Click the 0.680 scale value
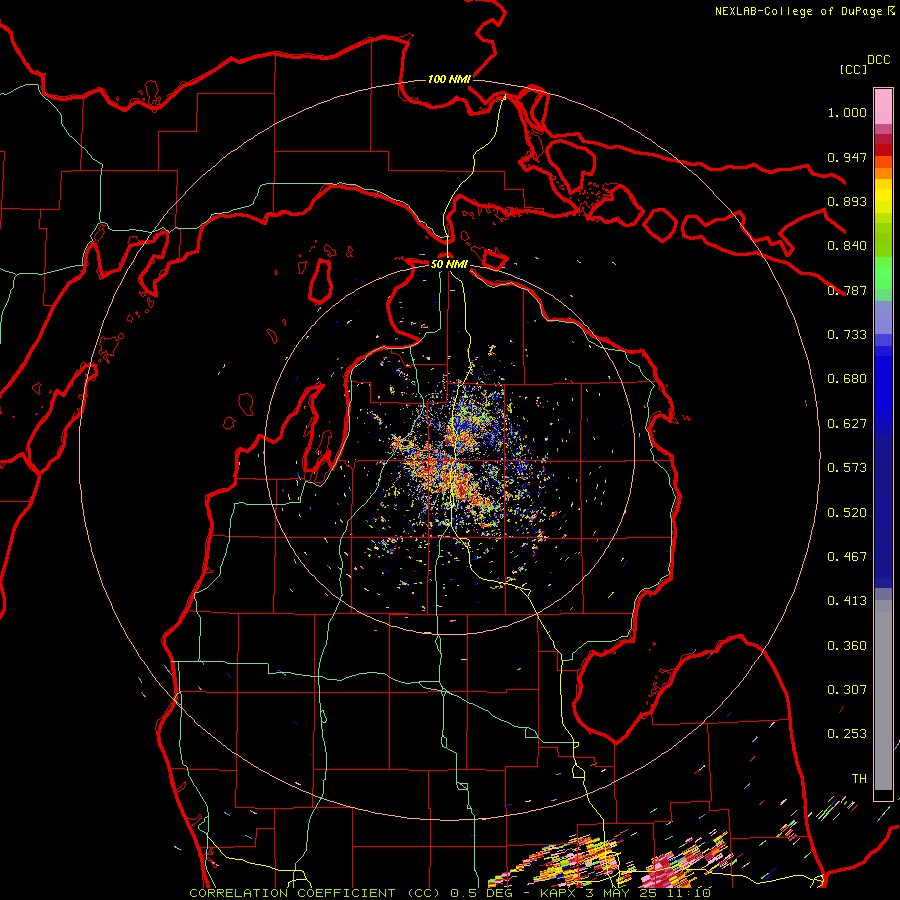The image size is (900, 900). point(847,379)
